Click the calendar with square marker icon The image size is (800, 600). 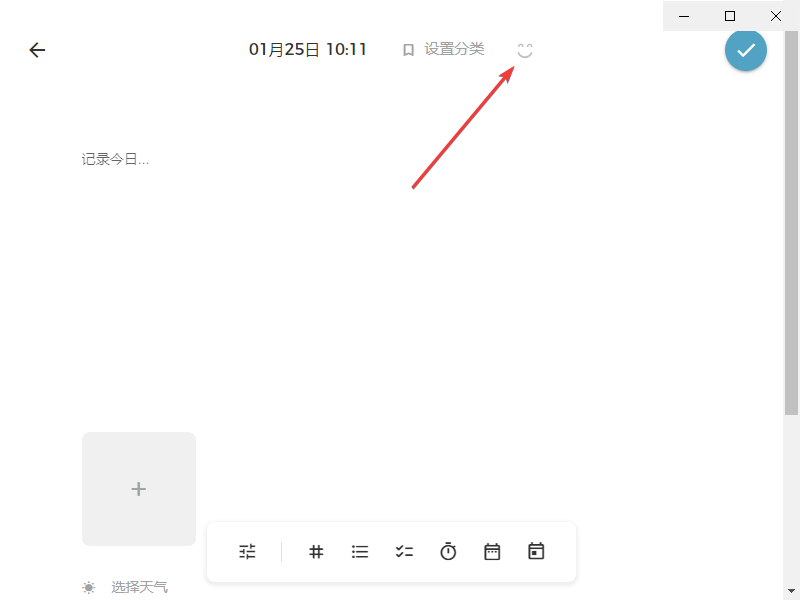(536, 552)
